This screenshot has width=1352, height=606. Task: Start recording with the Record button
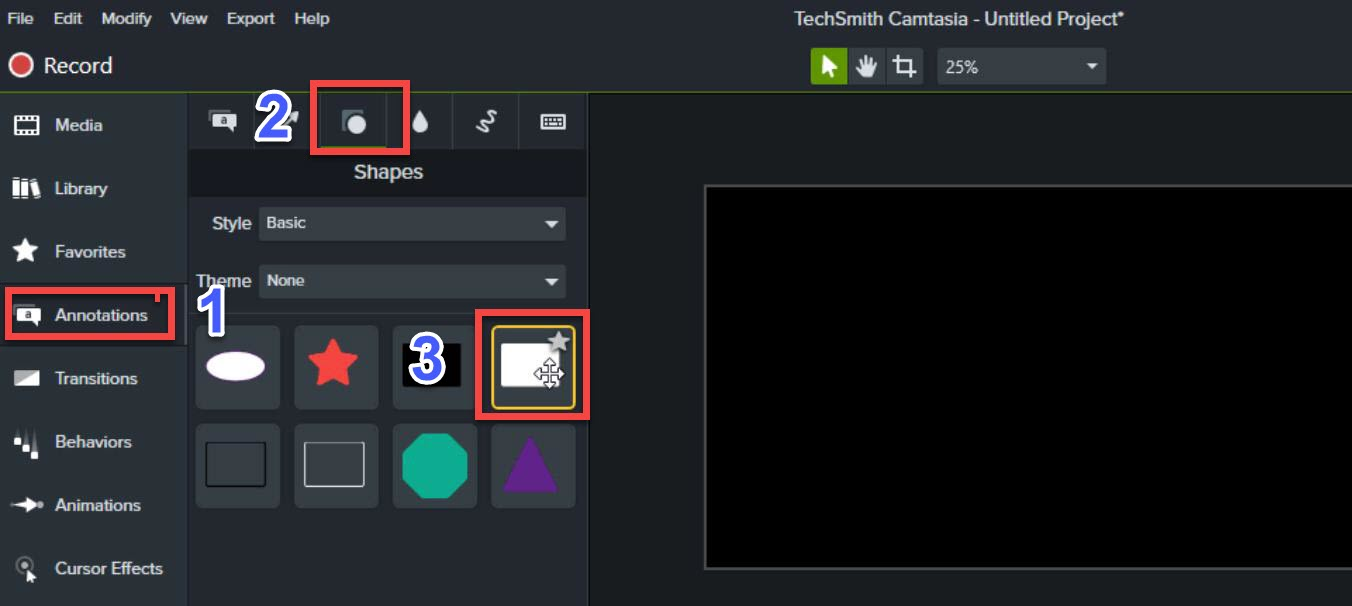coord(61,66)
